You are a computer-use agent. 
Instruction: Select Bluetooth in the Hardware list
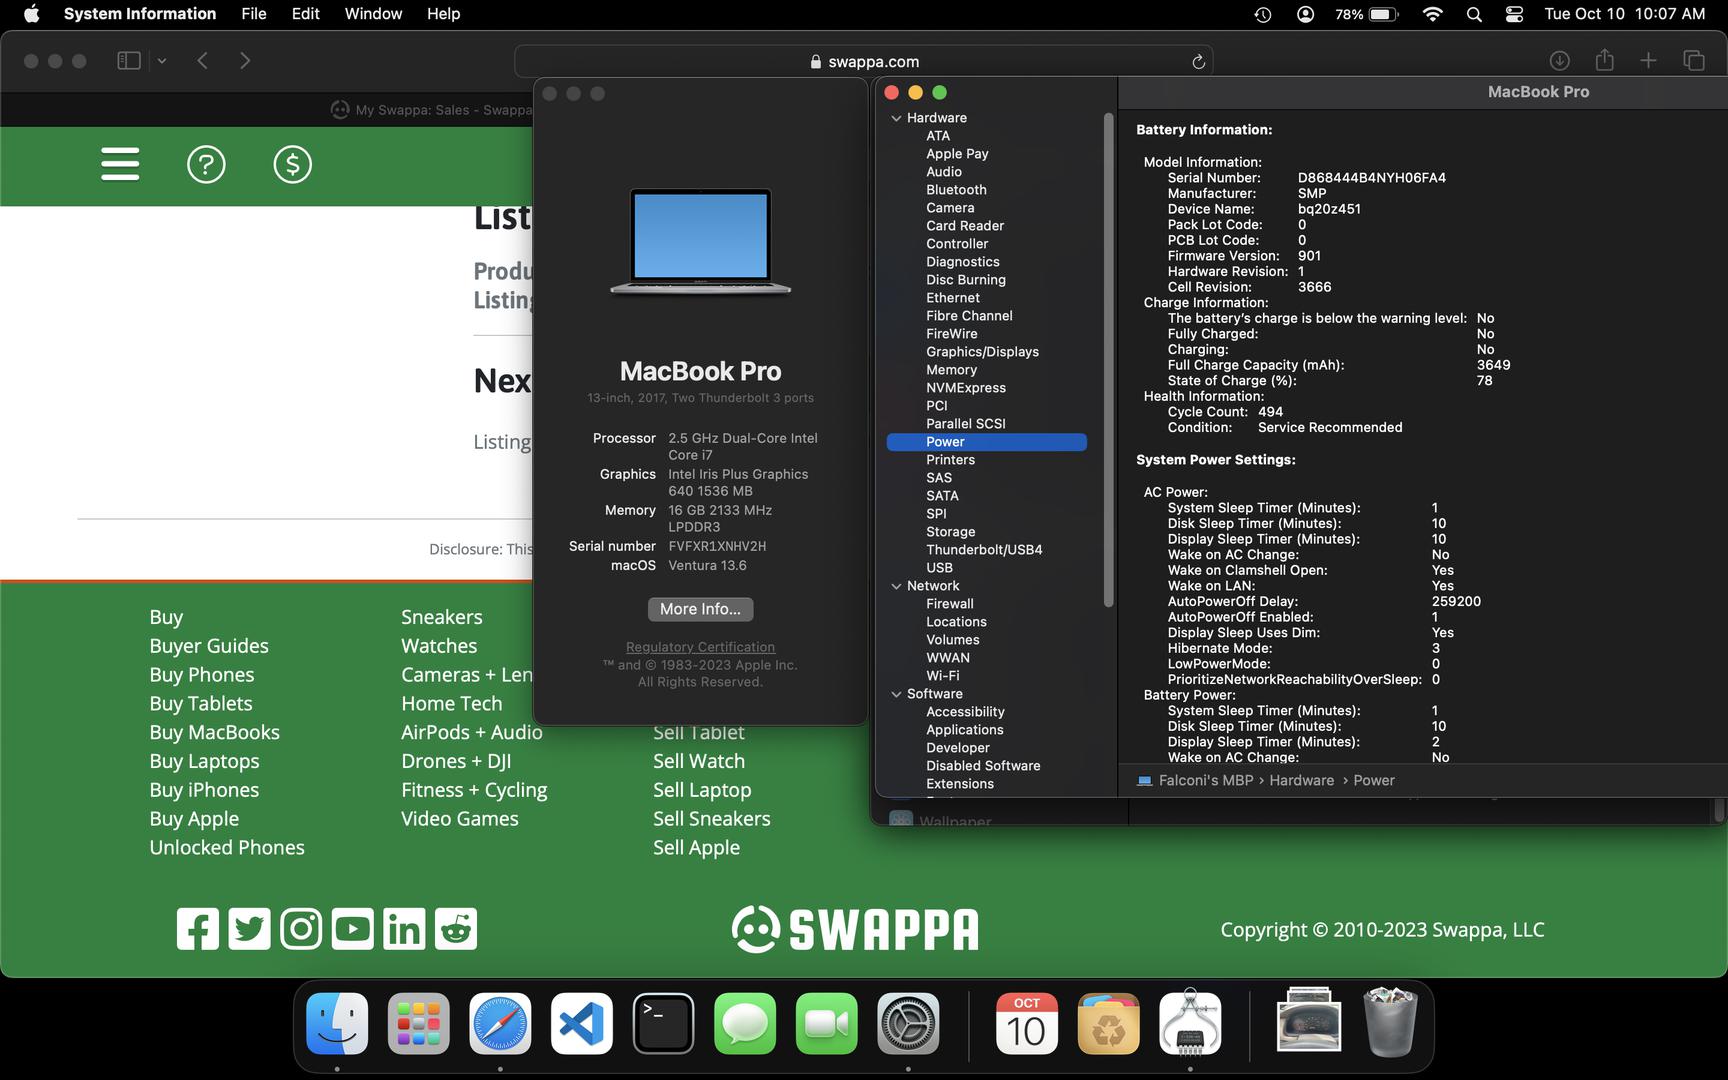tap(956, 190)
